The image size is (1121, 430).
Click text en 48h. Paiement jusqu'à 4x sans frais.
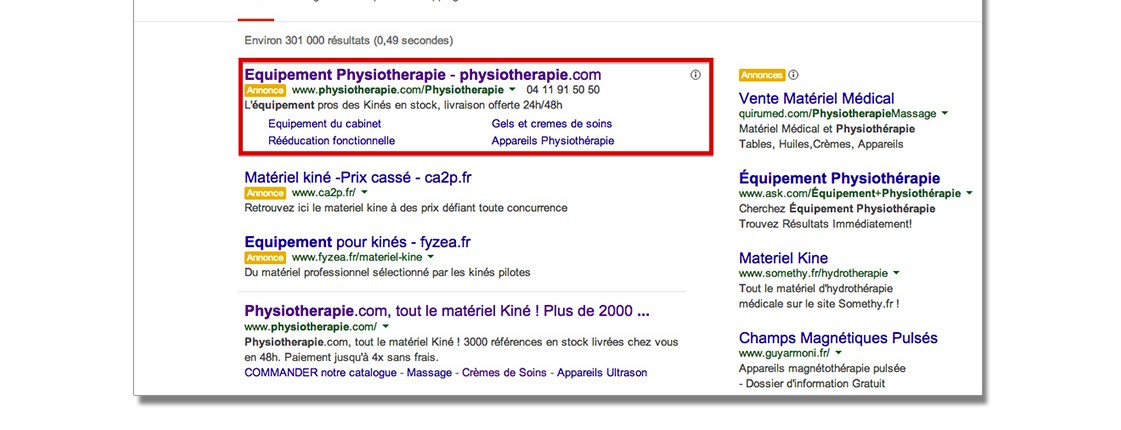(x=342, y=357)
